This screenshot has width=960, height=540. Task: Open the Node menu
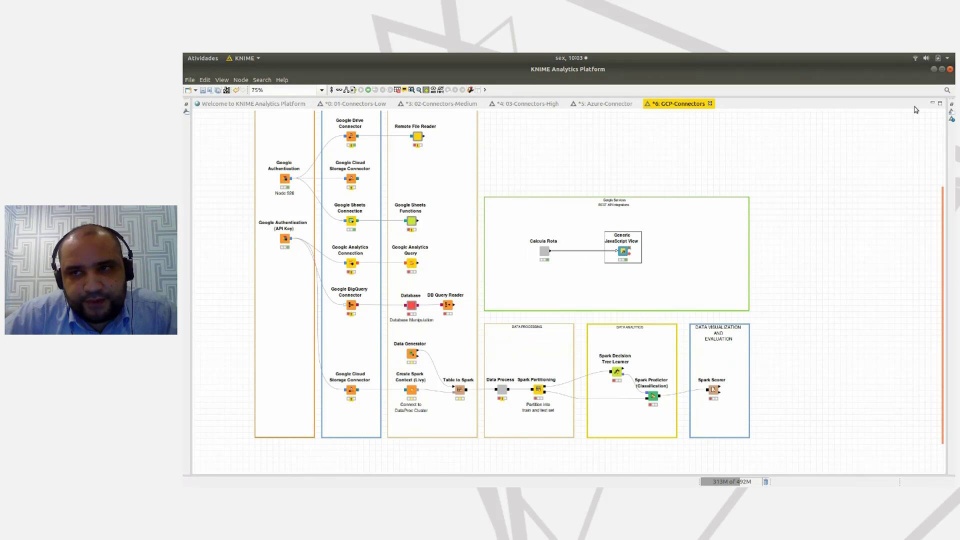click(241, 80)
